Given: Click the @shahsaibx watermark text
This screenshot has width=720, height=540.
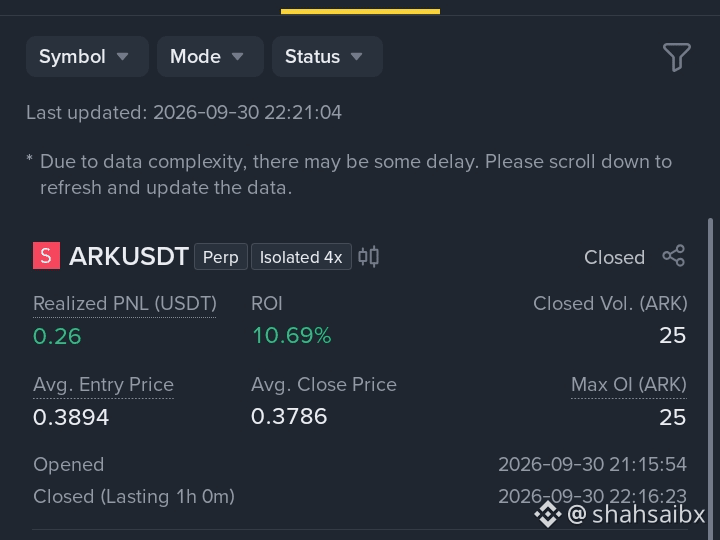Looking at the screenshot, I should [636, 514].
